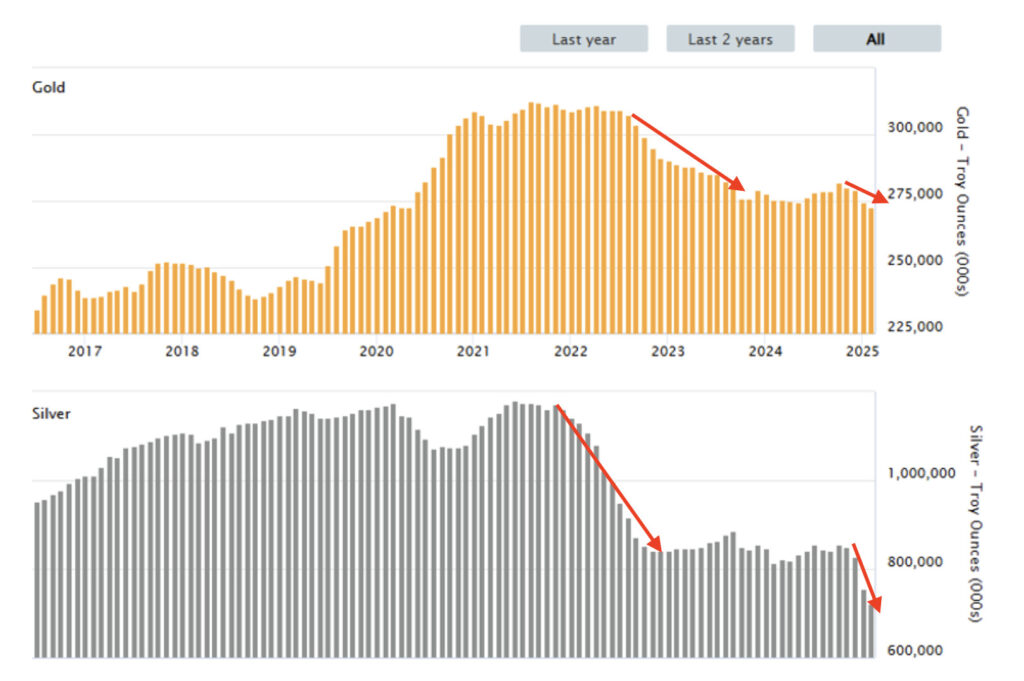The height and width of the screenshot is (681, 1024).
Task: Click the 2023 x-axis year label
Action: coord(668,351)
